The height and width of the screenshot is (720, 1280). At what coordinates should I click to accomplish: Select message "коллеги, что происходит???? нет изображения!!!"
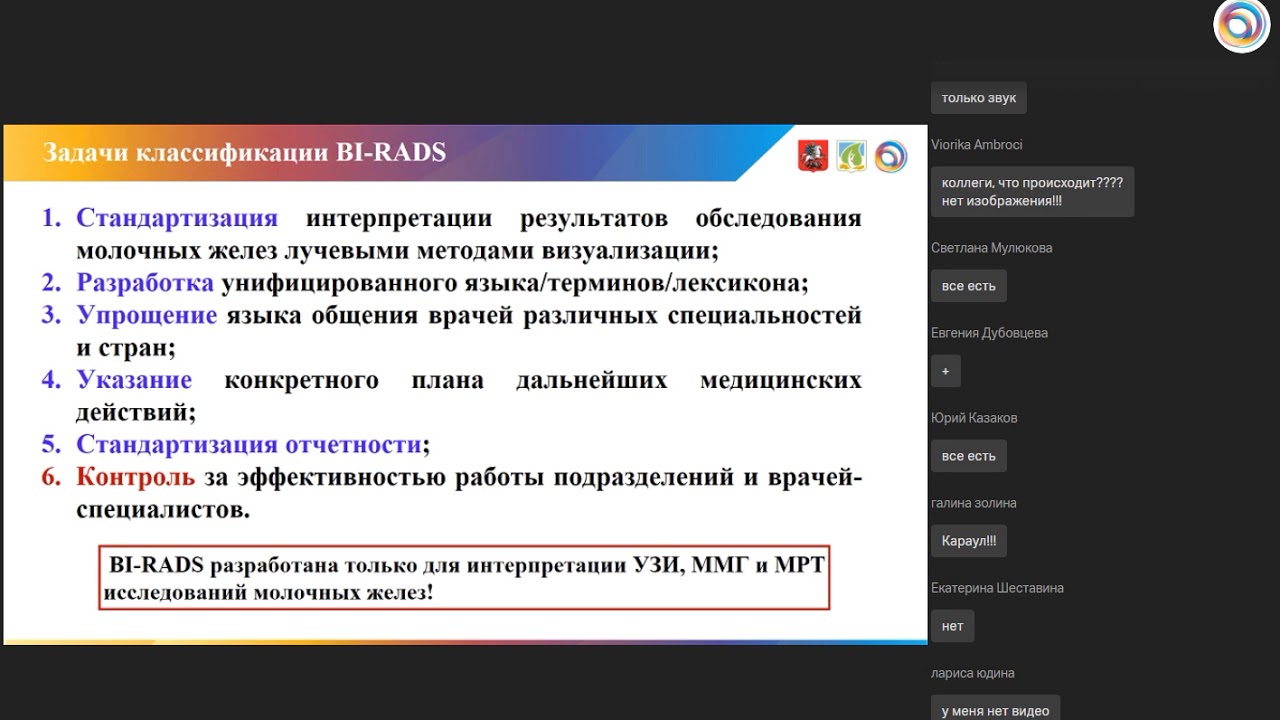pos(1032,192)
